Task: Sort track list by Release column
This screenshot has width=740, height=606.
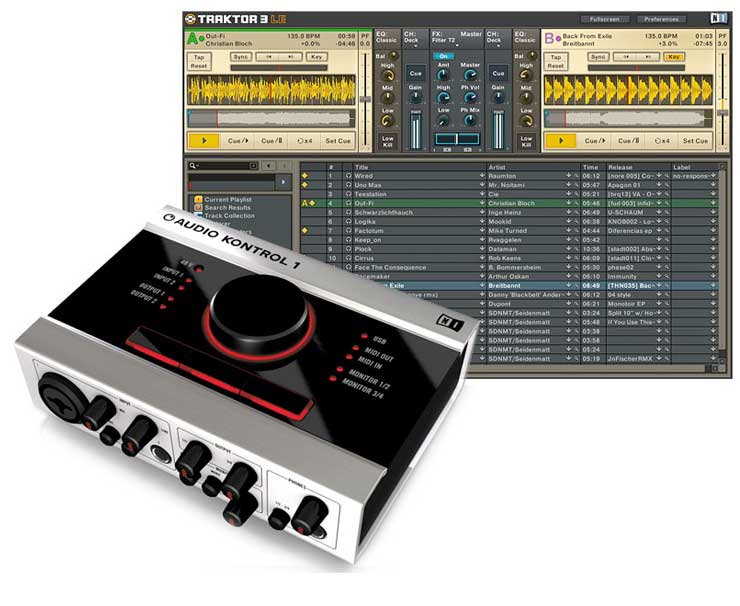Action: coord(639,167)
